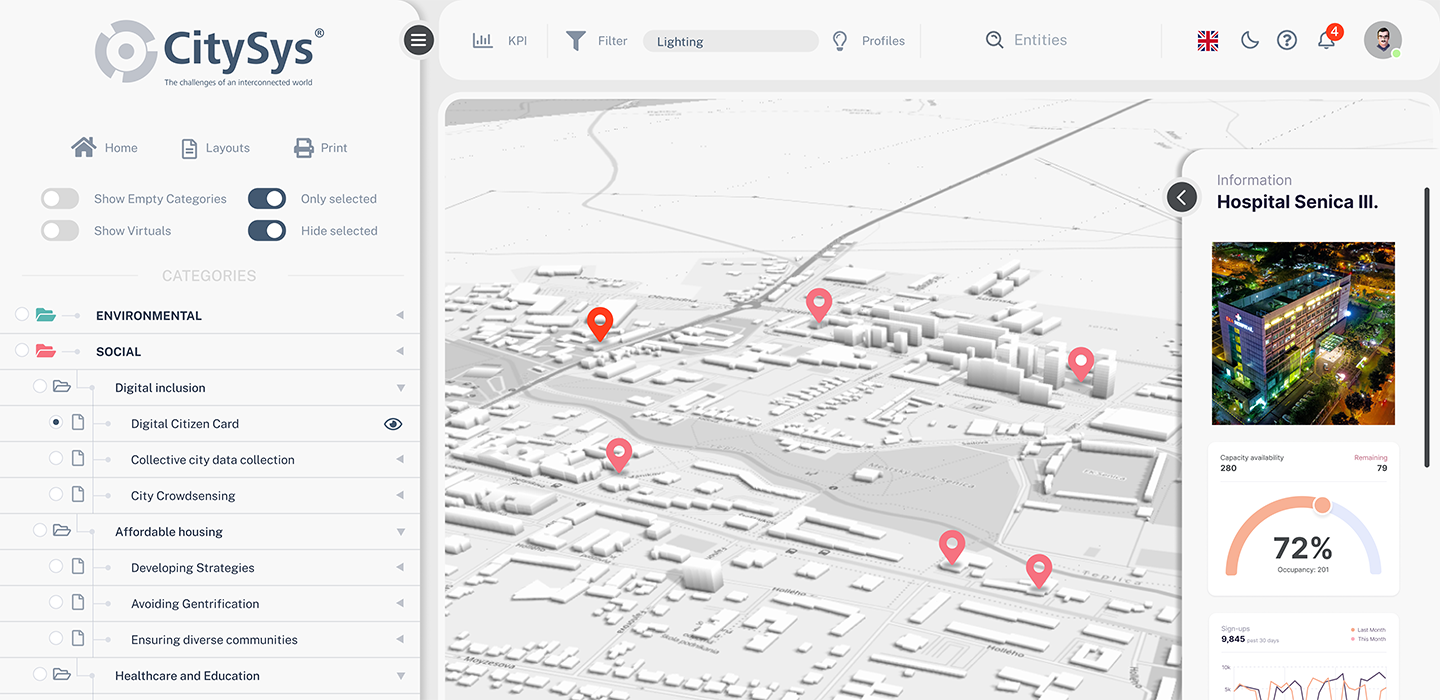This screenshot has width=1440, height=700.
Task: Open the Lighting filter dropdown
Action: click(730, 41)
